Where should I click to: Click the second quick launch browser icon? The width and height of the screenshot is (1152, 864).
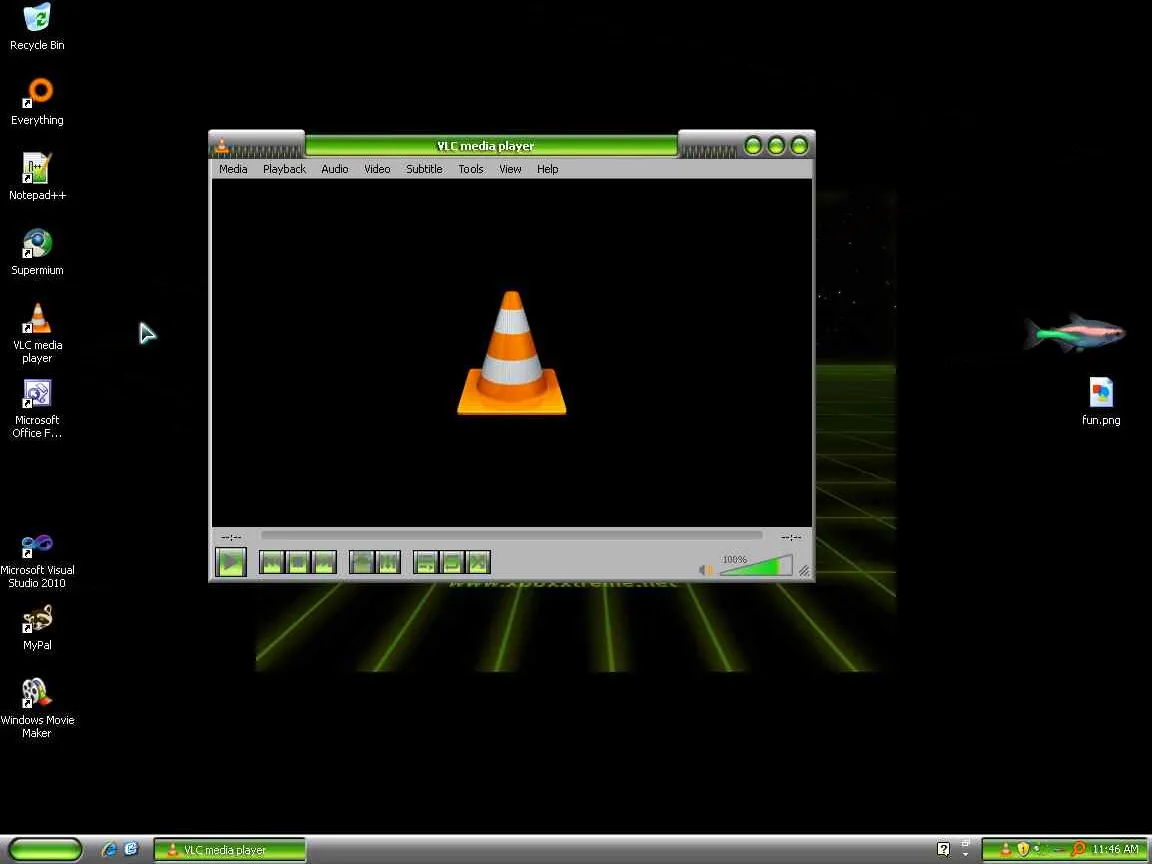(x=131, y=849)
